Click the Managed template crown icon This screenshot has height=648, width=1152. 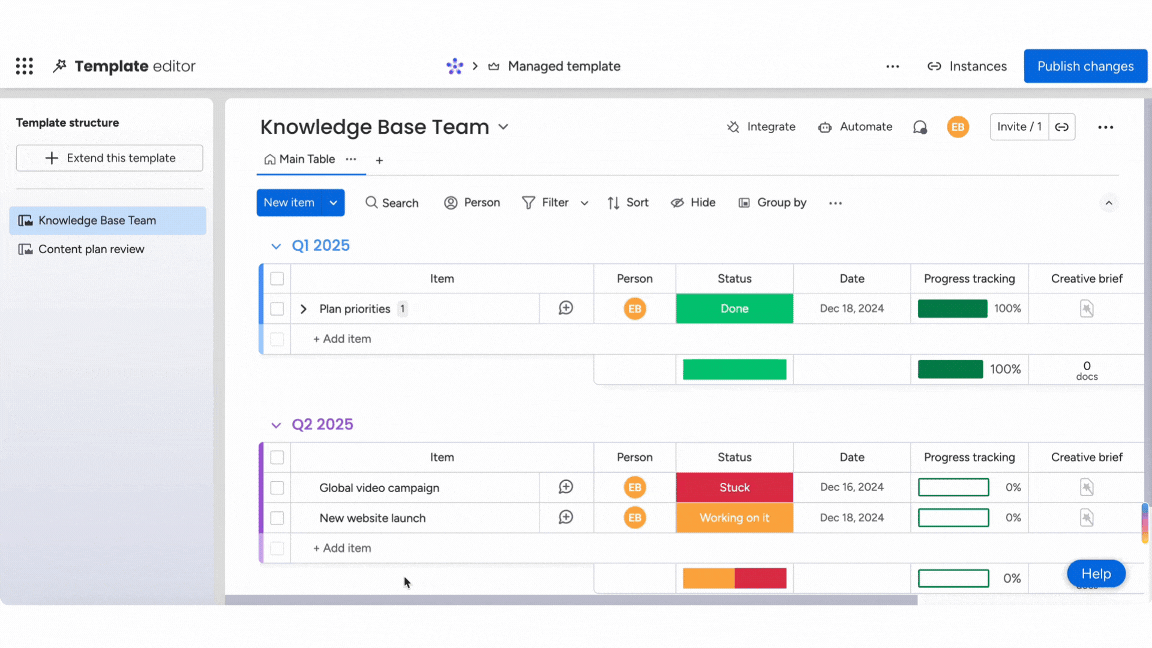(494, 66)
